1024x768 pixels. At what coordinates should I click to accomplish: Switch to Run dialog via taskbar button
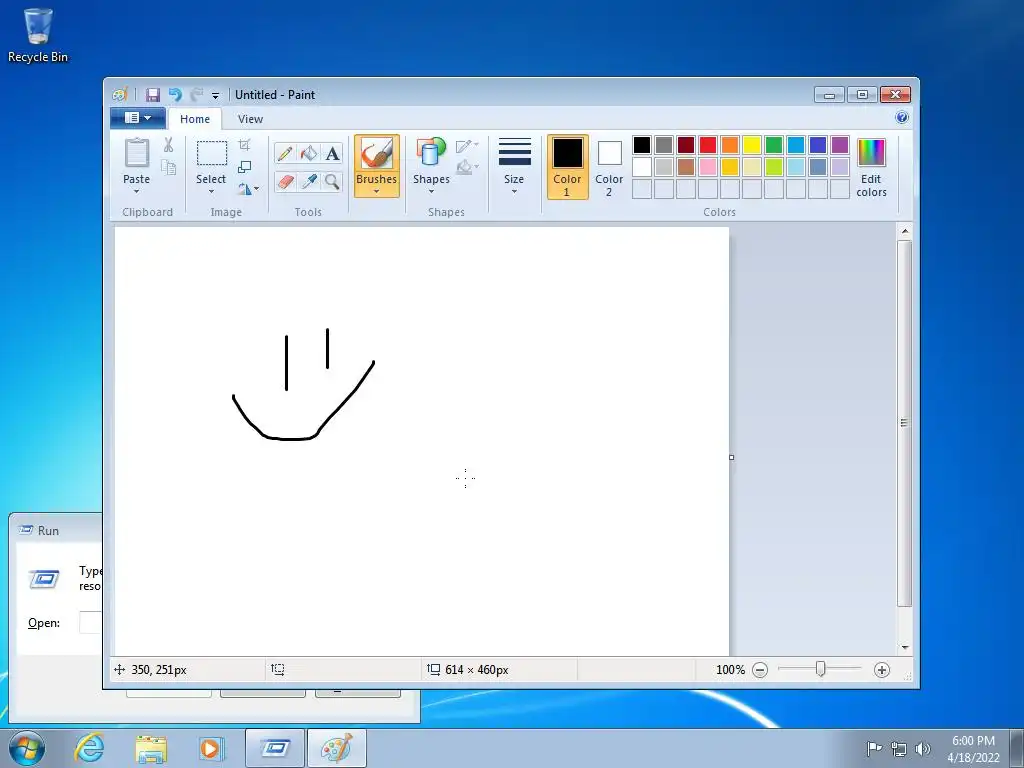274,748
